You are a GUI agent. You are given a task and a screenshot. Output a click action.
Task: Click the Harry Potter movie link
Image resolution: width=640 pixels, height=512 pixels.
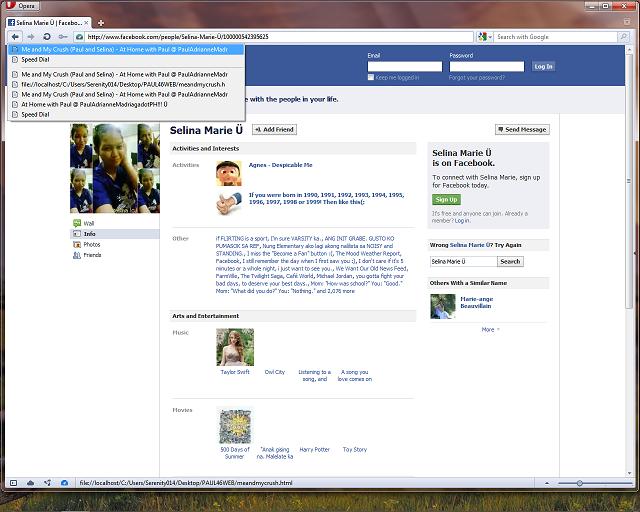(x=314, y=450)
